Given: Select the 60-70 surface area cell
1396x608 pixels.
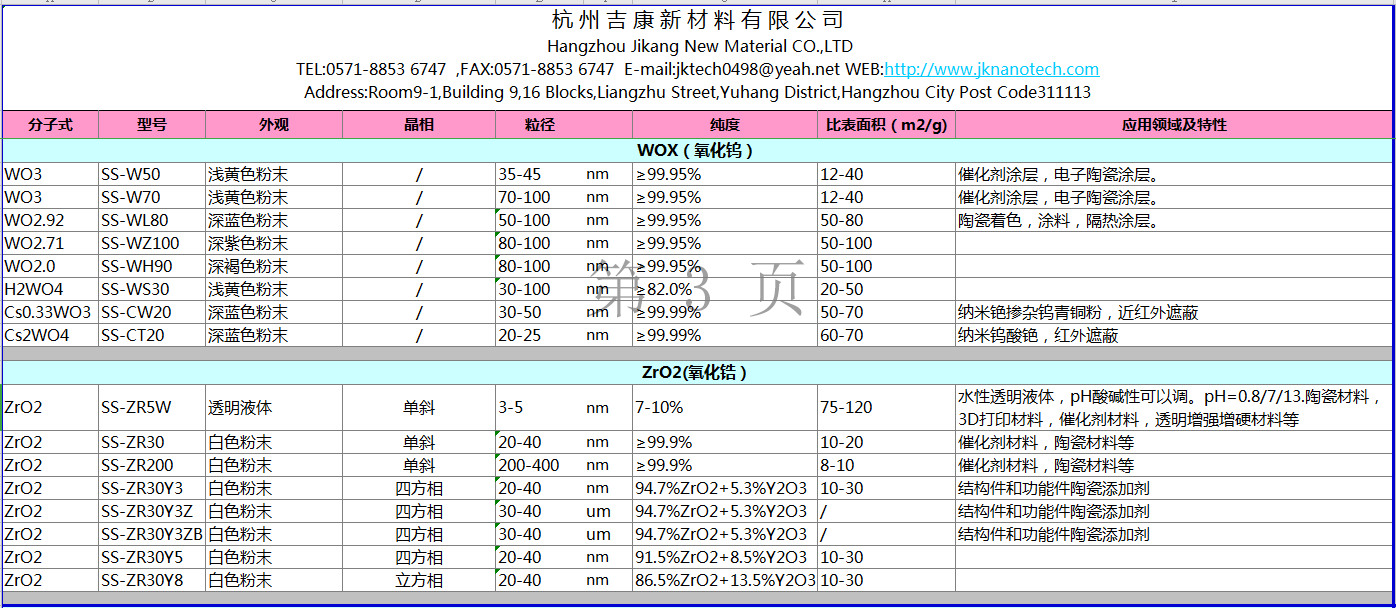Looking at the screenshot, I should point(886,335).
